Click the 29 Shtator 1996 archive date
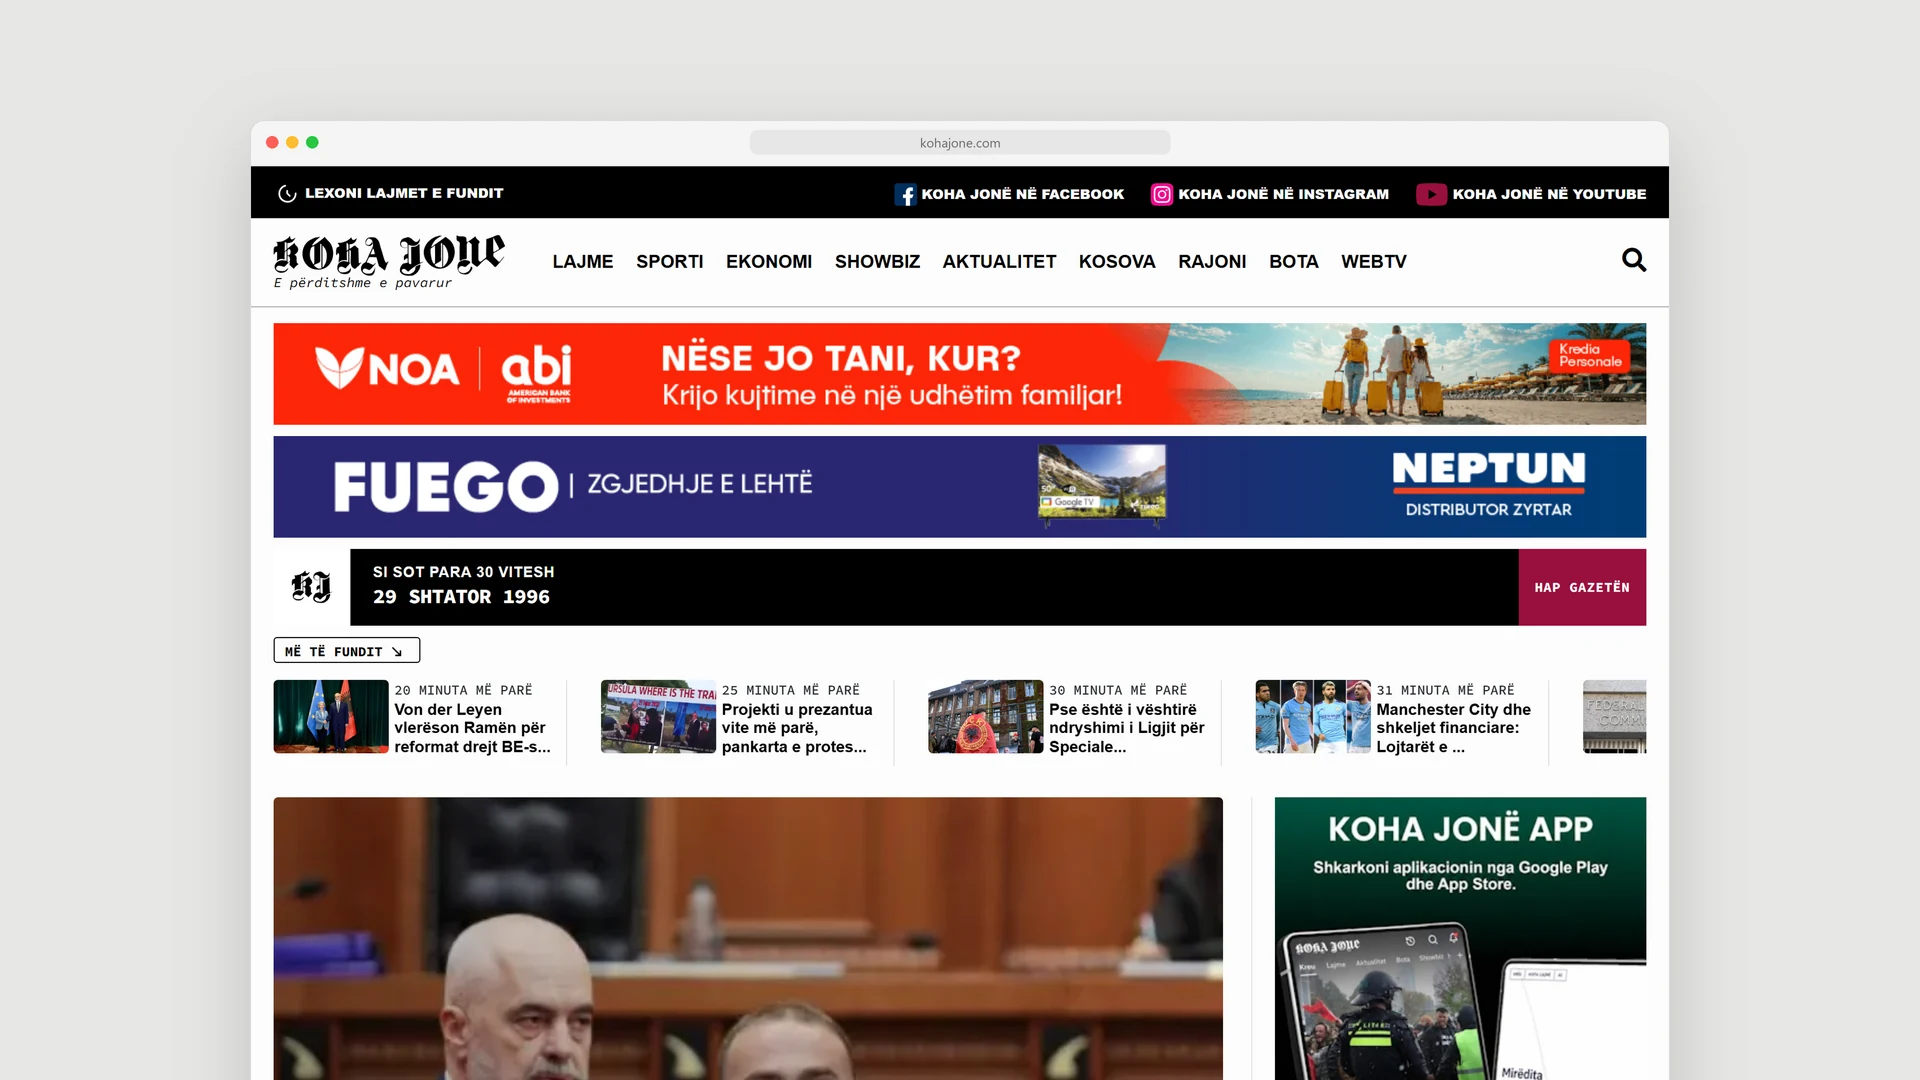The image size is (1920, 1080). pos(461,597)
